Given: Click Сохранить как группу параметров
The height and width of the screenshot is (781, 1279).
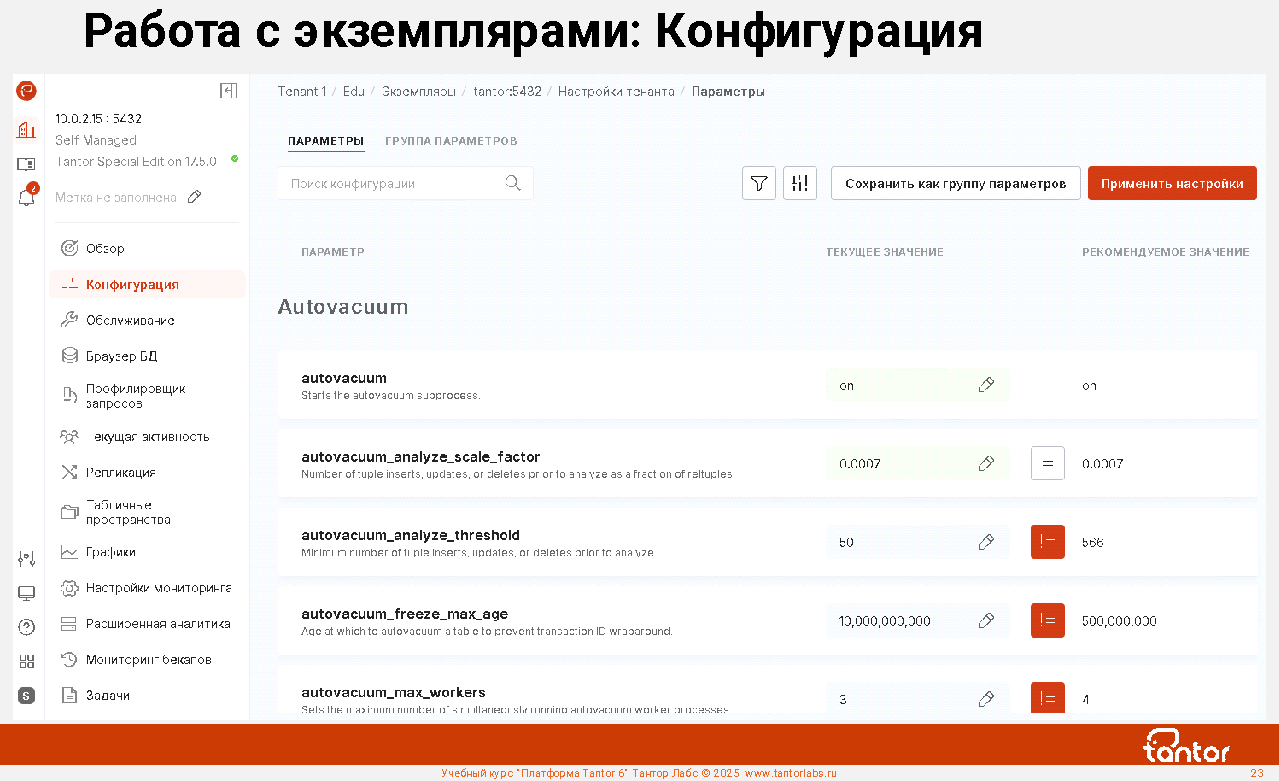Looking at the screenshot, I should click(x=955, y=184).
